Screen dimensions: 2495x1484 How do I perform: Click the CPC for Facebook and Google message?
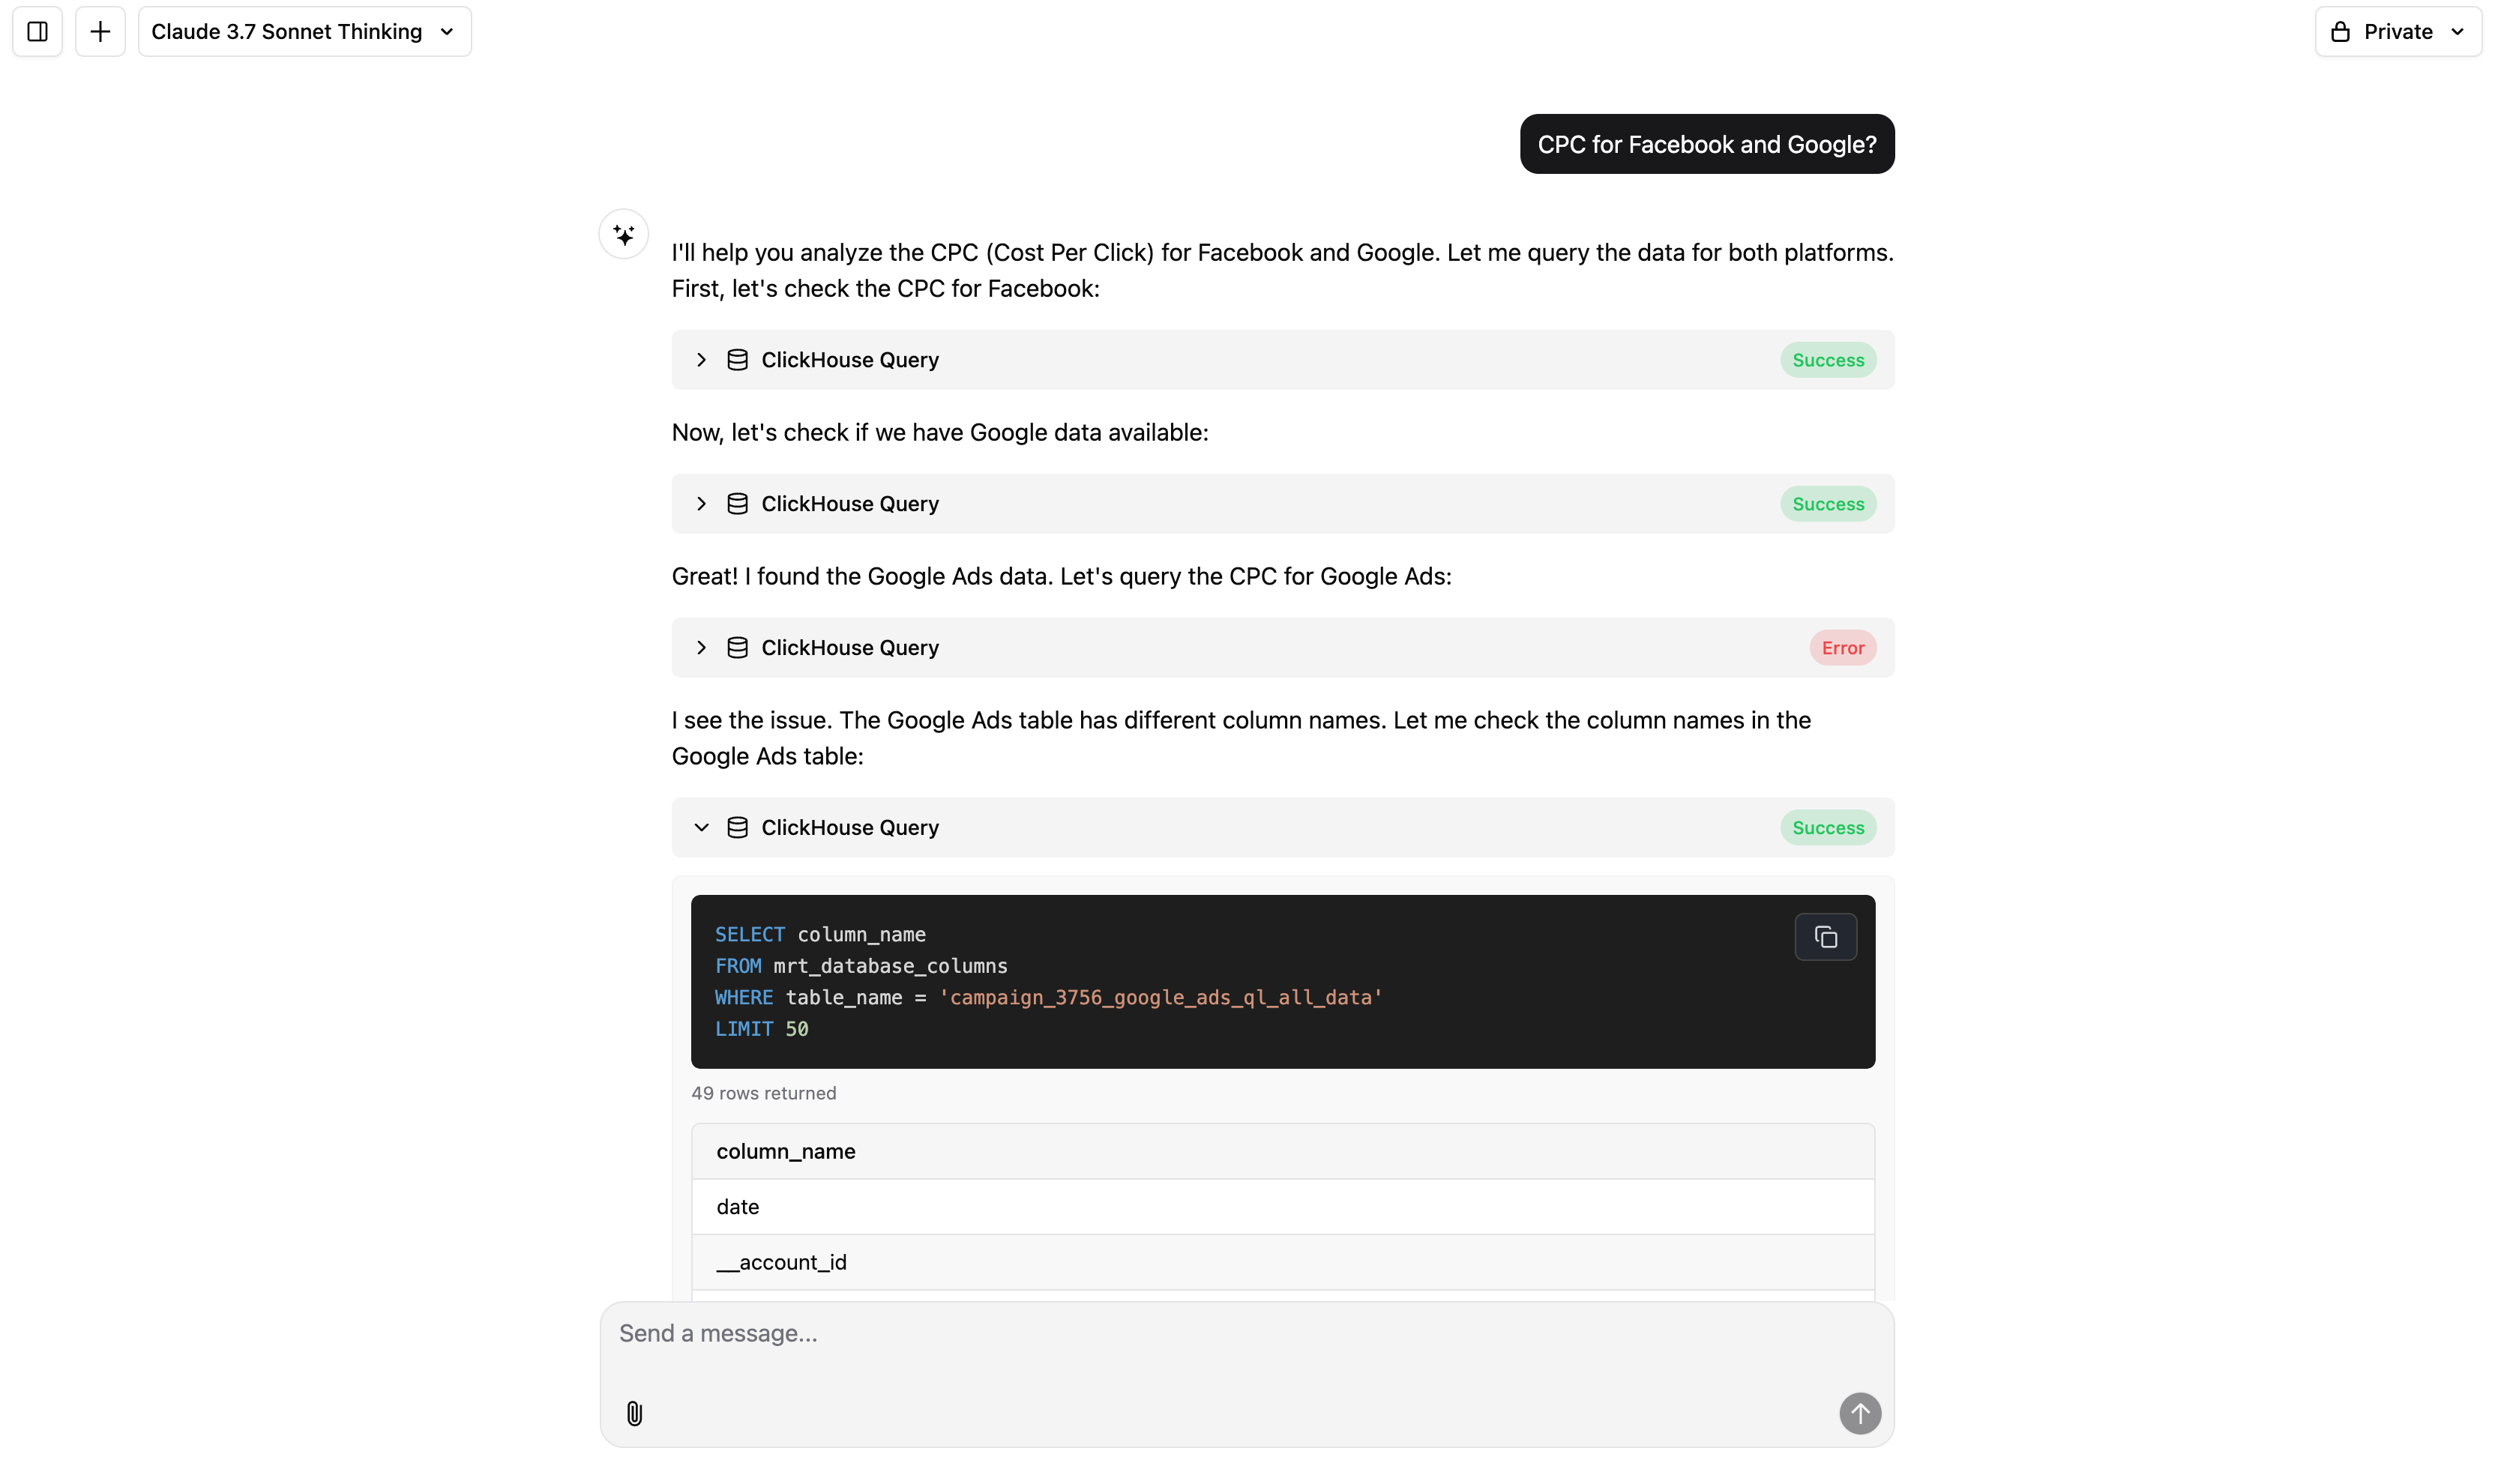1706,145
